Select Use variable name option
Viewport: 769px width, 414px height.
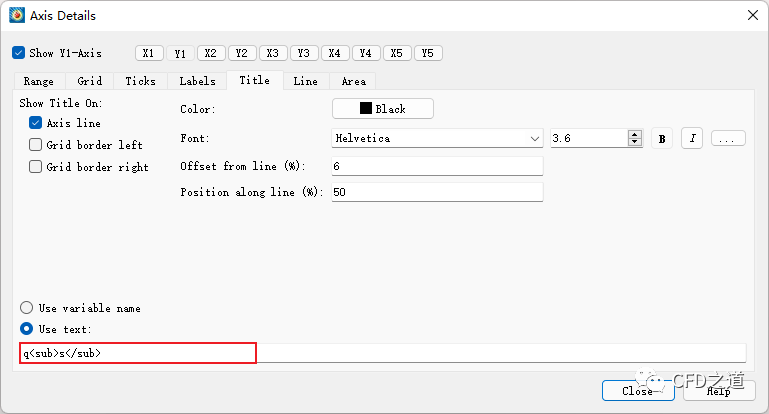point(27,308)
